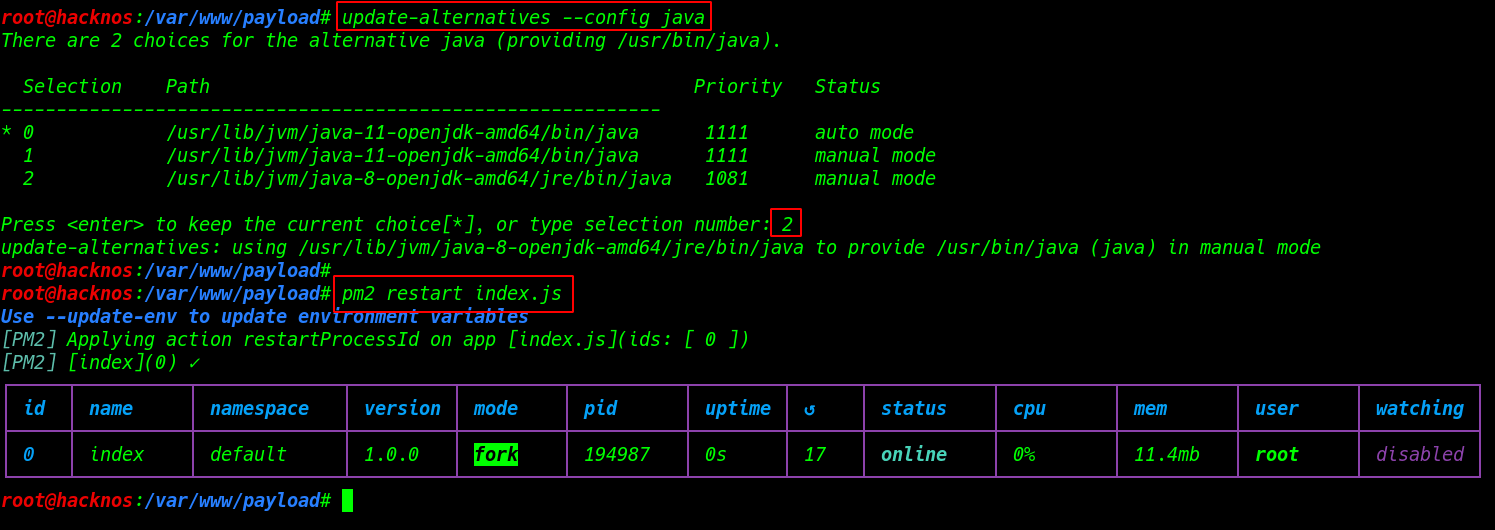This screenshot has width=1495, height=530.
Task: Click the 'root' user cell in PM2 table
Action: click(1277, 455)
